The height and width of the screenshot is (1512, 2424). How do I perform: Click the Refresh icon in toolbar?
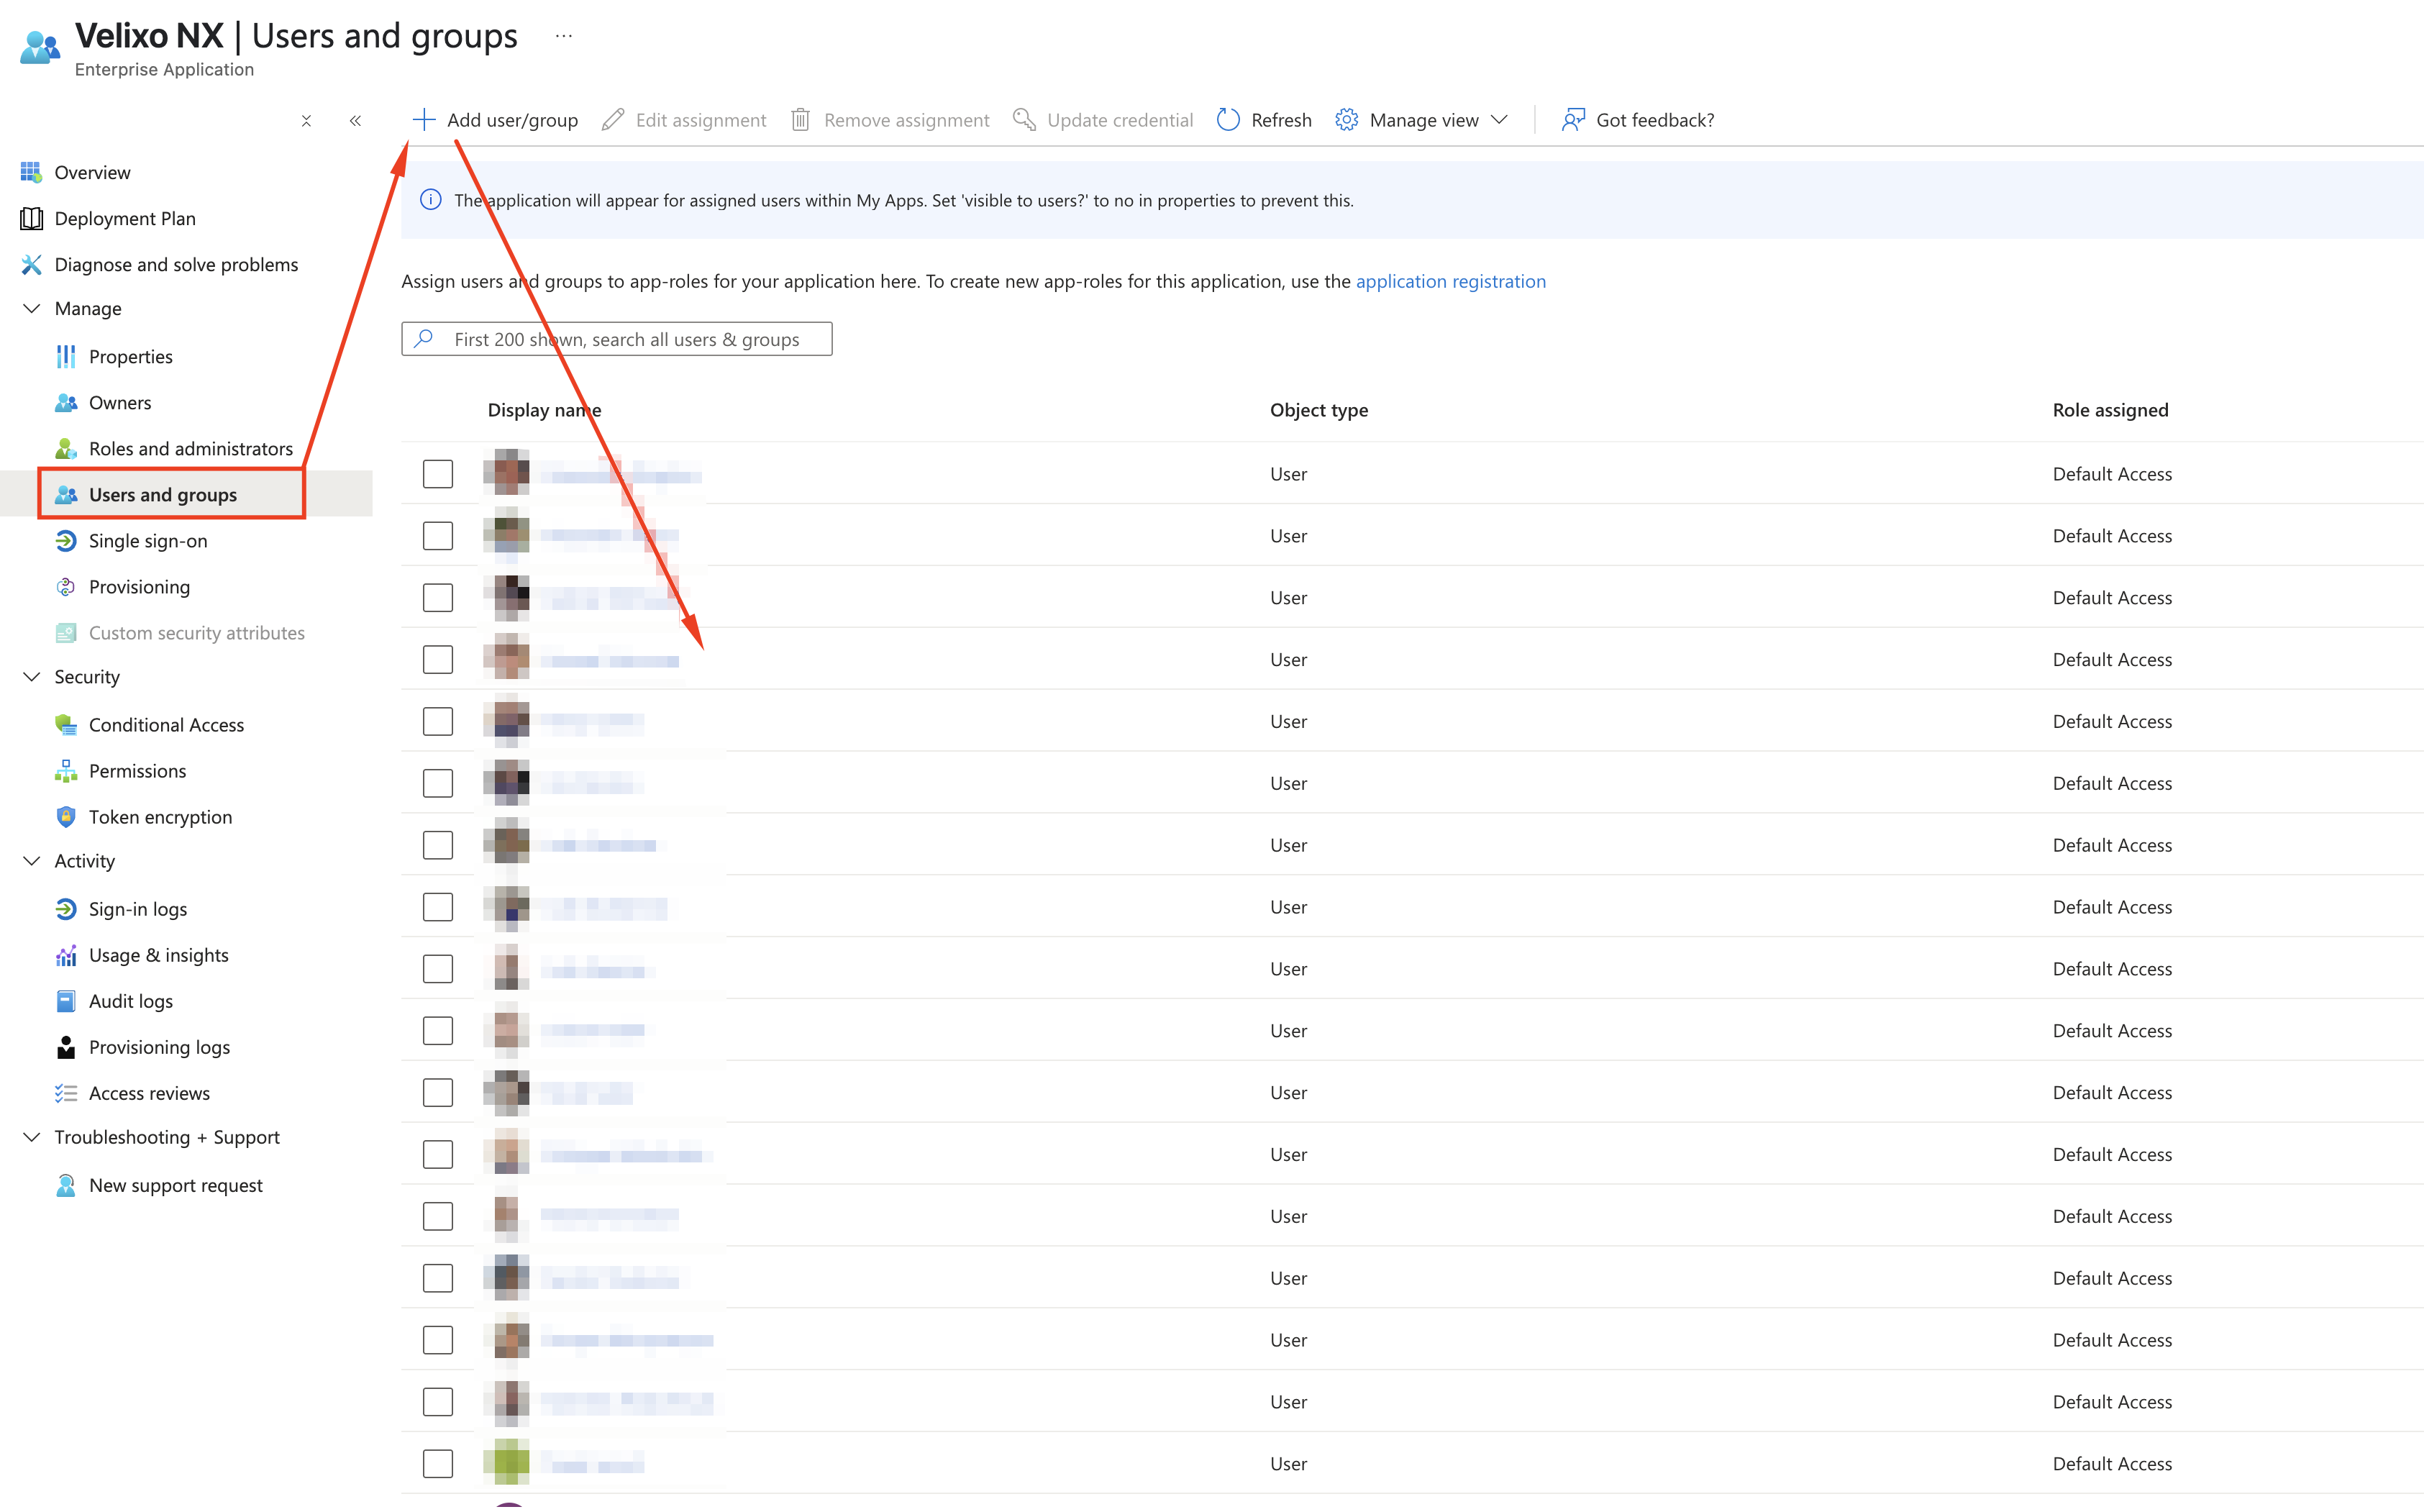point(1228,120)
